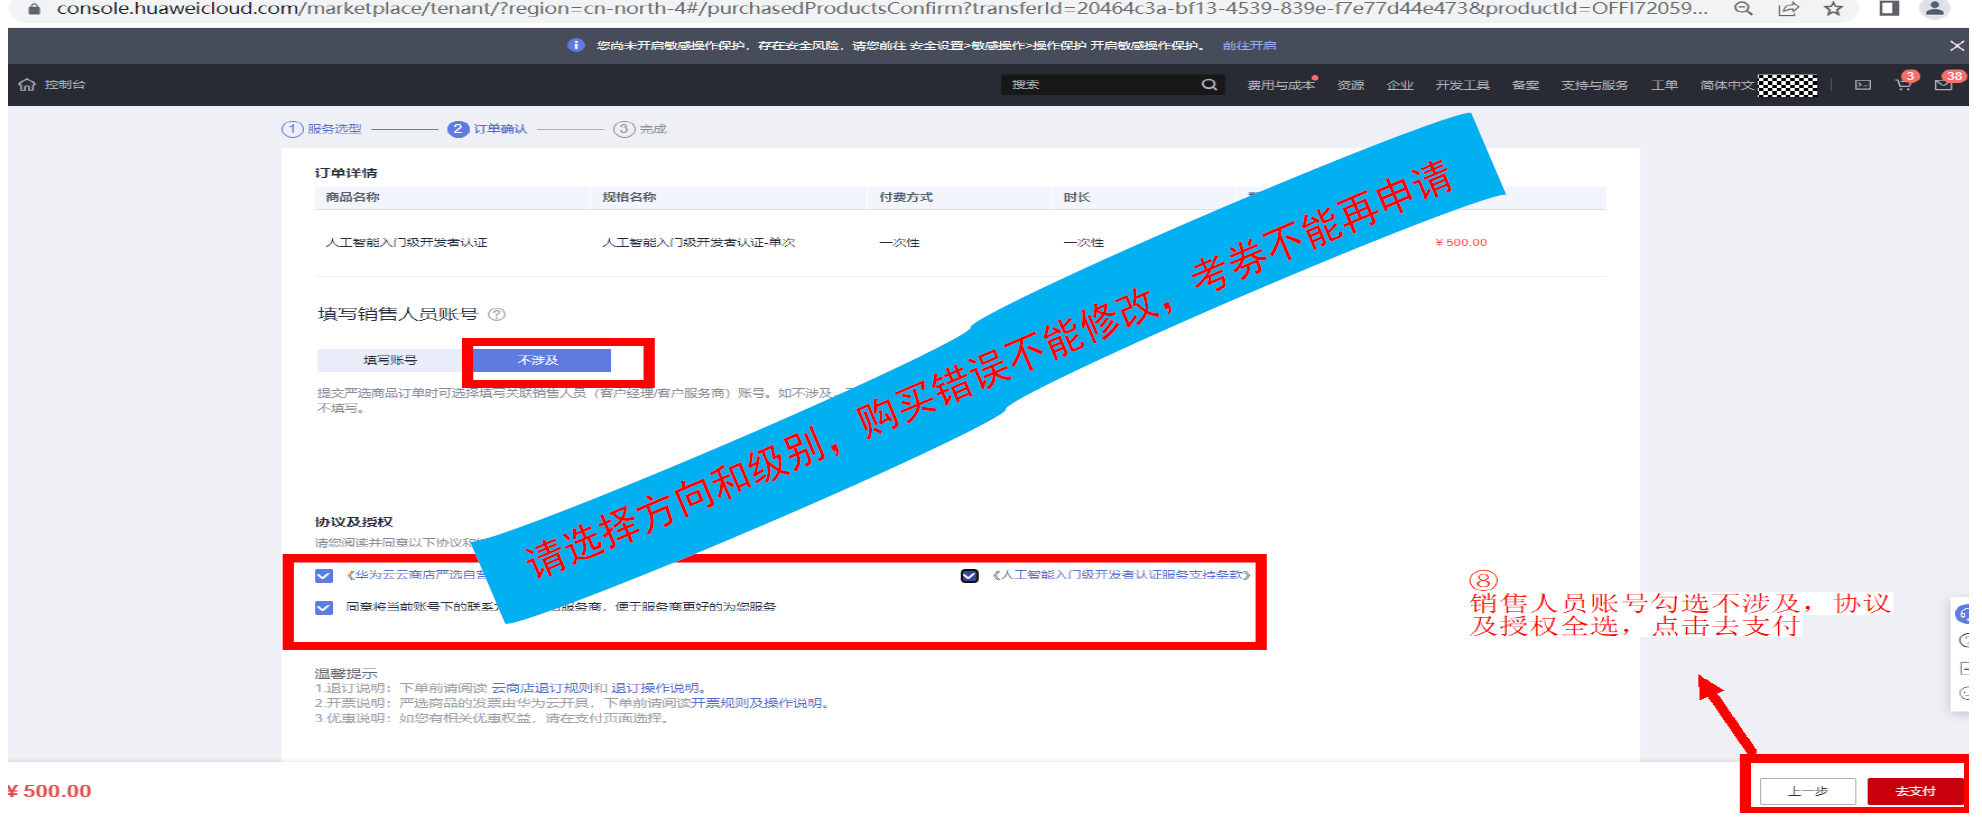This screenshot has width=1982, height=823.
Task: Open 控制台 console link
Action: point(65,85)
